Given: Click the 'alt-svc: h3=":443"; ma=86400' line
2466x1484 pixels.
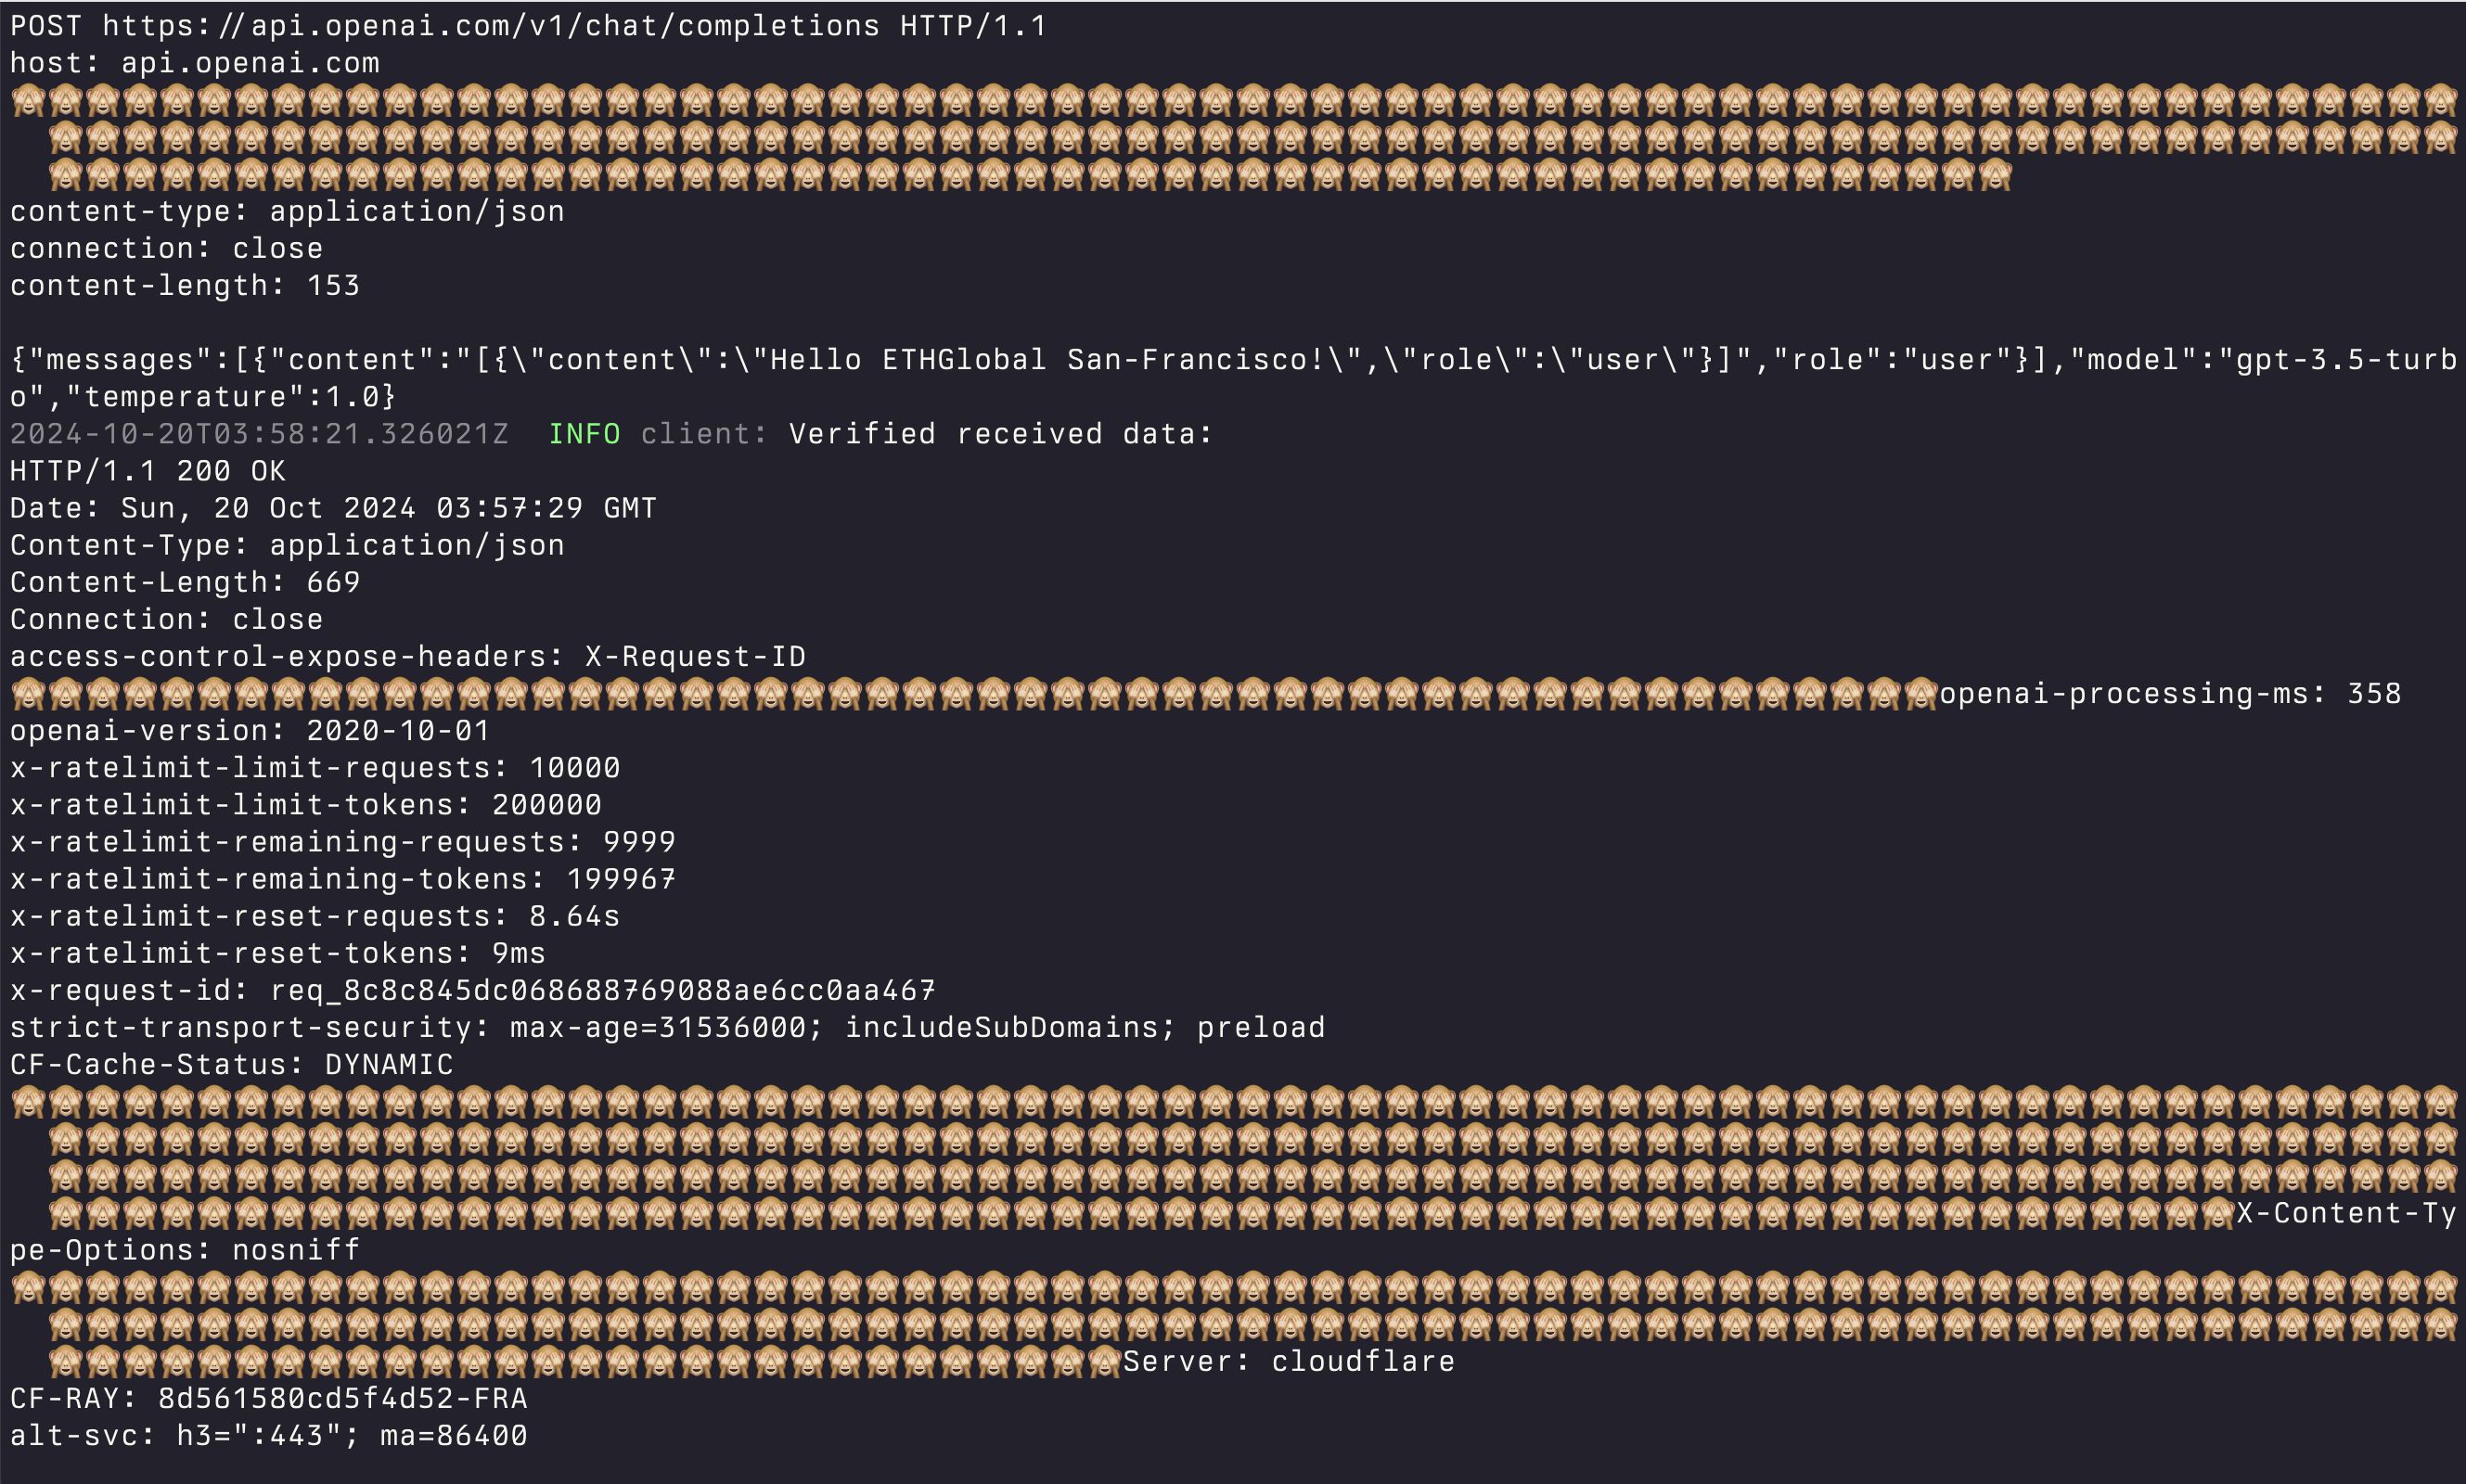Looking at the screenshot, I should click(269, 1435).
